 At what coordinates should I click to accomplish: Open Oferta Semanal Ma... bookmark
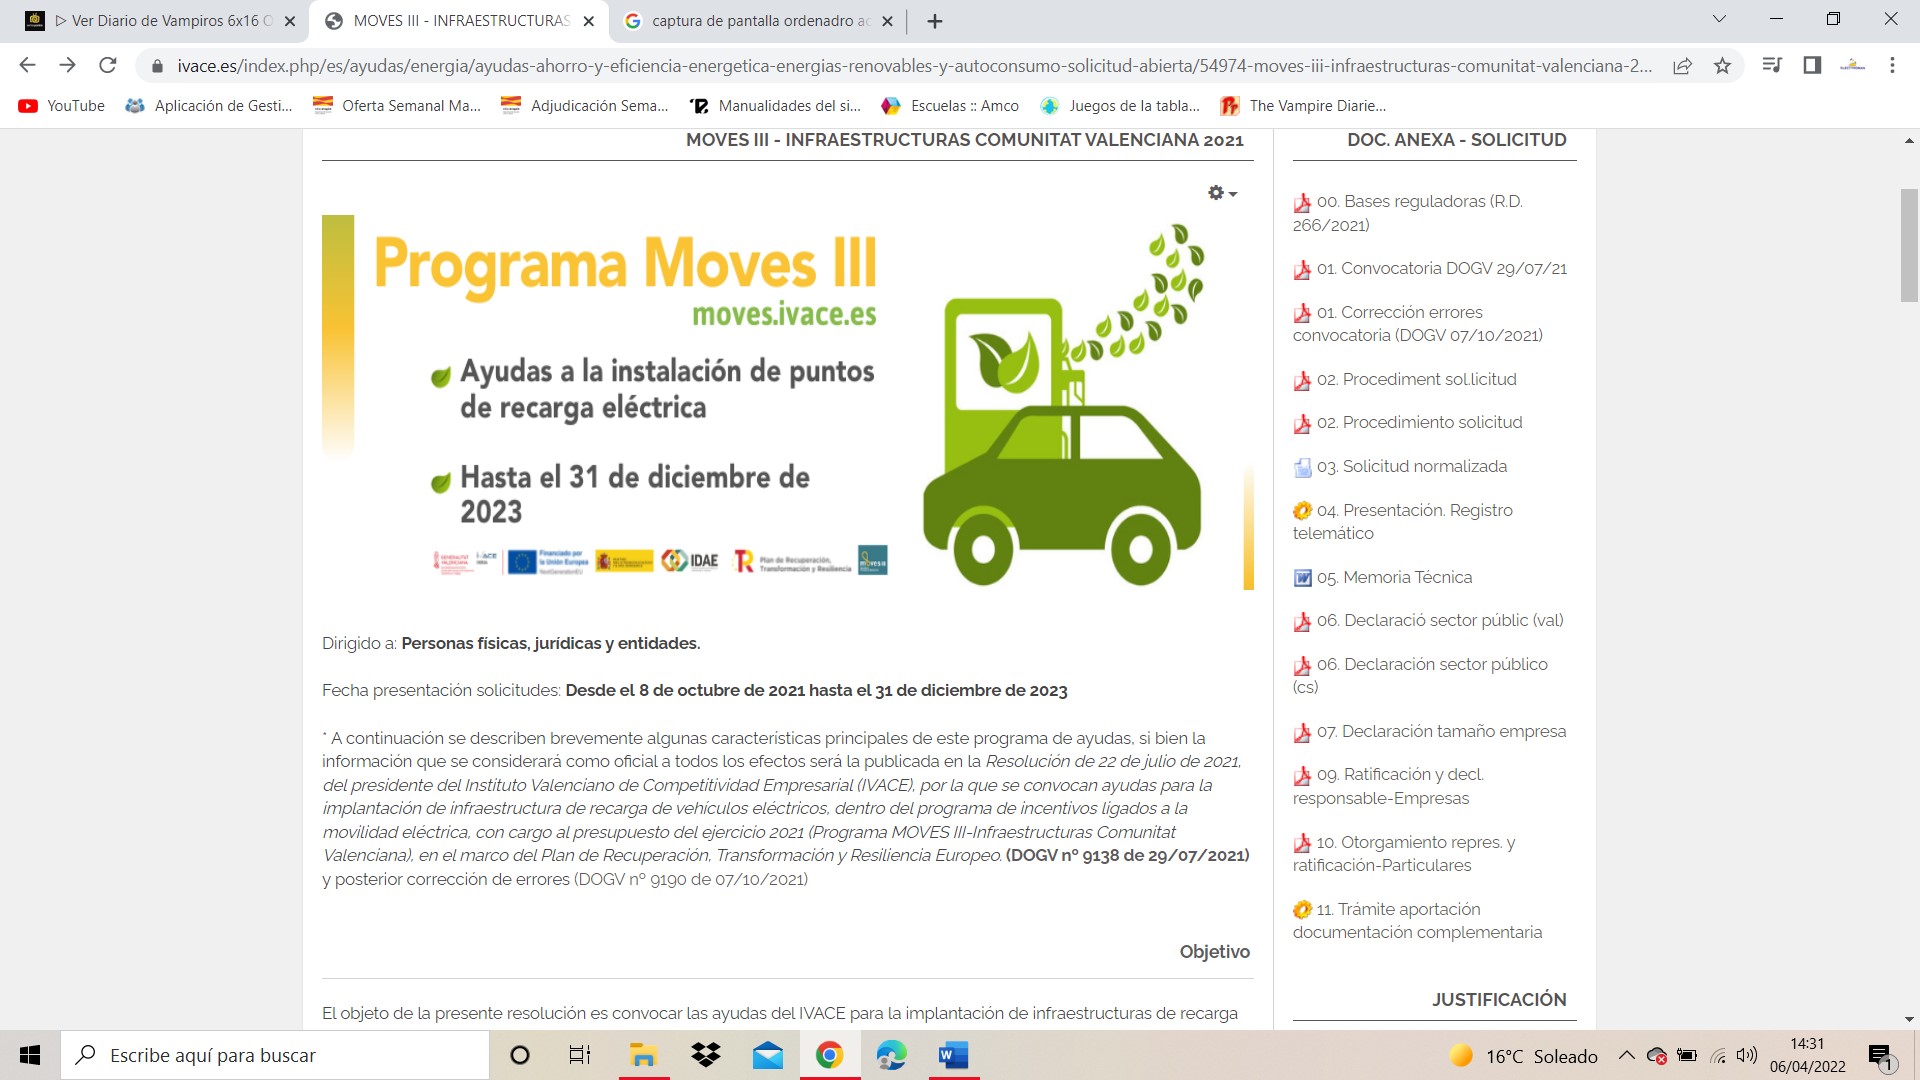coord(397,106)
